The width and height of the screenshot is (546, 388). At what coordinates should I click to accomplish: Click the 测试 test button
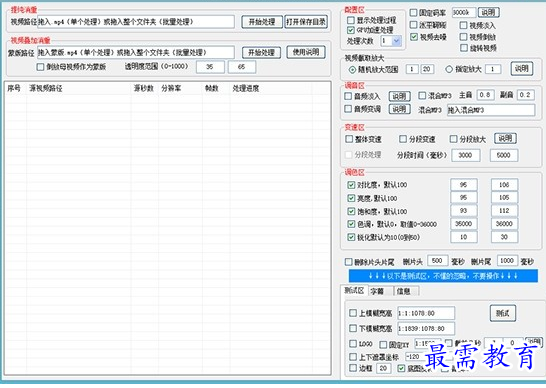(x=503, y=313)
